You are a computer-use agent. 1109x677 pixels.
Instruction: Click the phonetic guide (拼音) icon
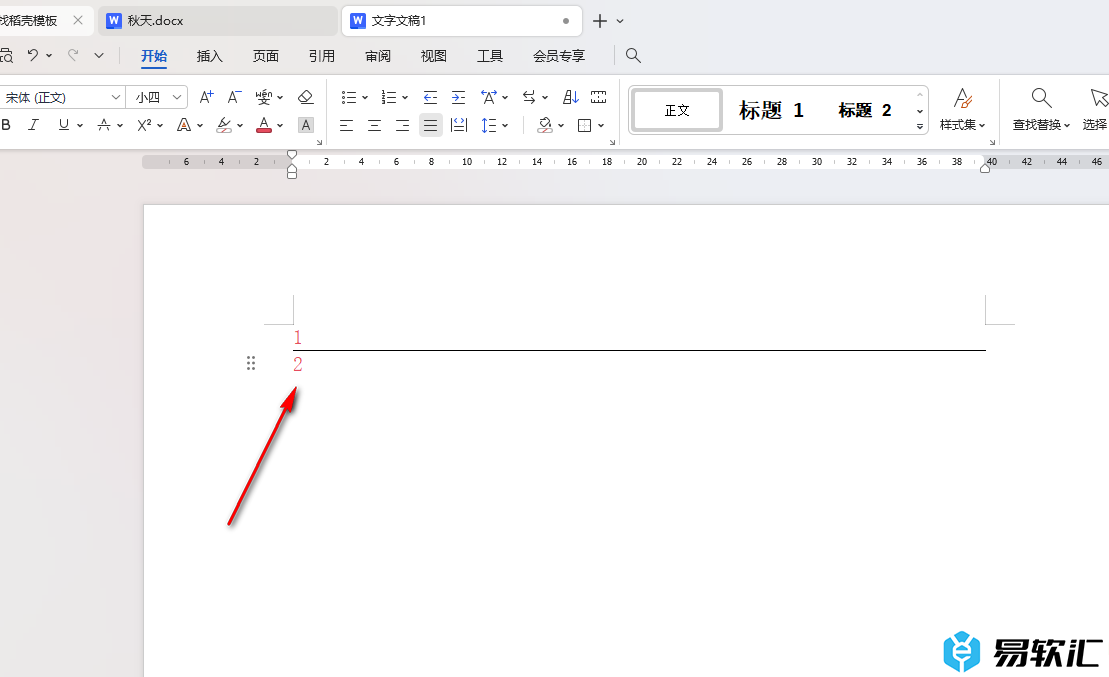[264, 97]
